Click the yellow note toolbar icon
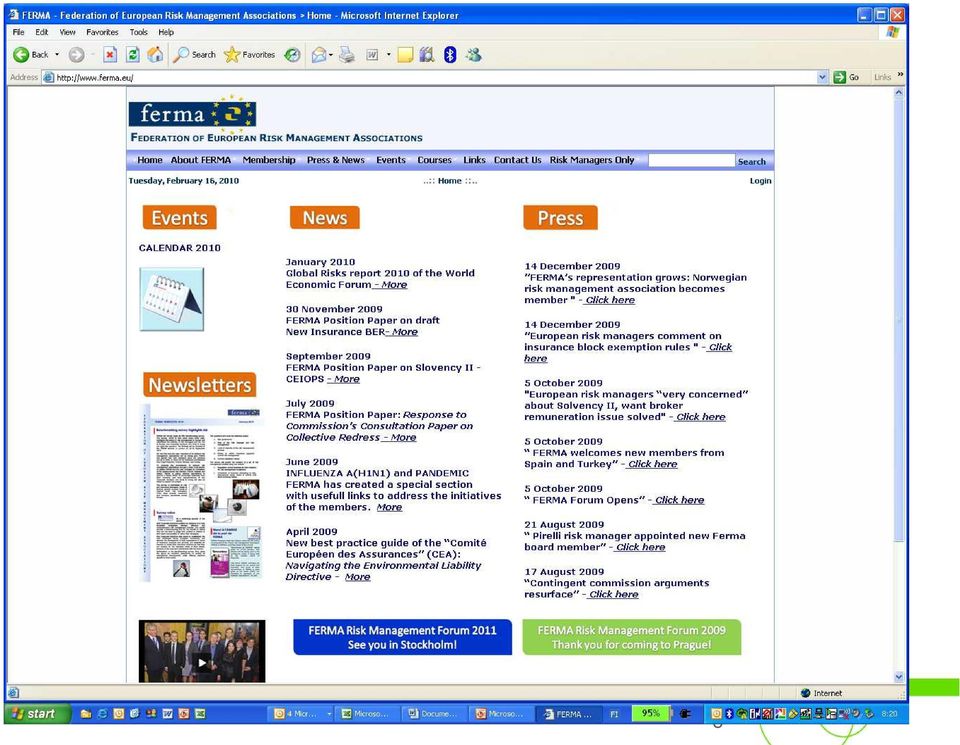The width and height of the screenshot is (960, 745). (x=405, y=55)
